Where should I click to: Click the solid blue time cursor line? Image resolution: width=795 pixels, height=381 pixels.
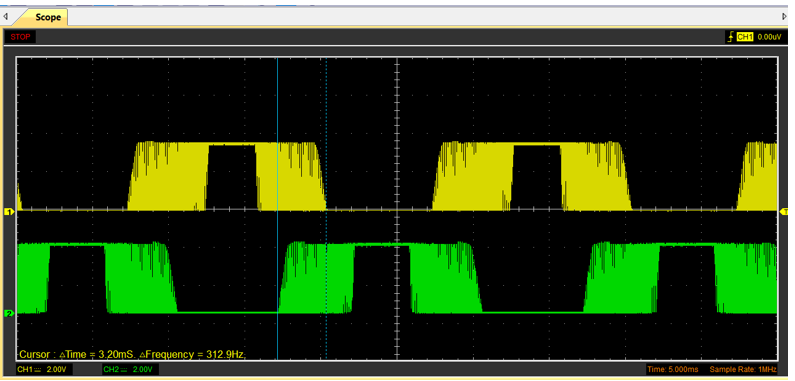(277, 208)
